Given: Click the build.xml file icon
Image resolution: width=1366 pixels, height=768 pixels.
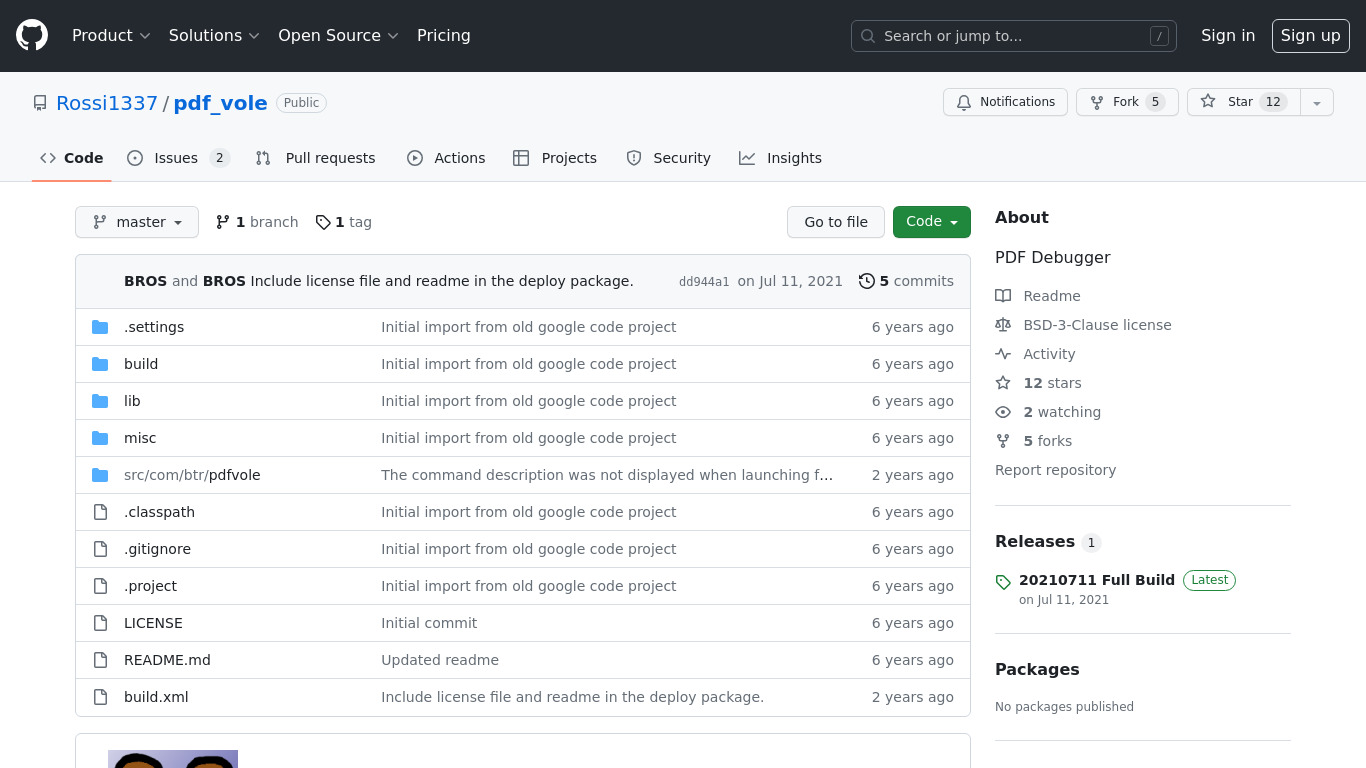Looking at the screenshot, I should click(x=100, y=697).
